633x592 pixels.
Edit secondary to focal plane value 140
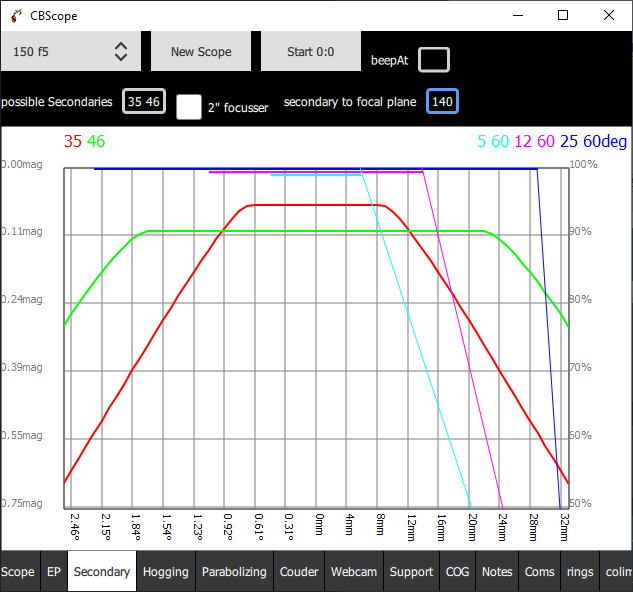(x=442, y=101)
